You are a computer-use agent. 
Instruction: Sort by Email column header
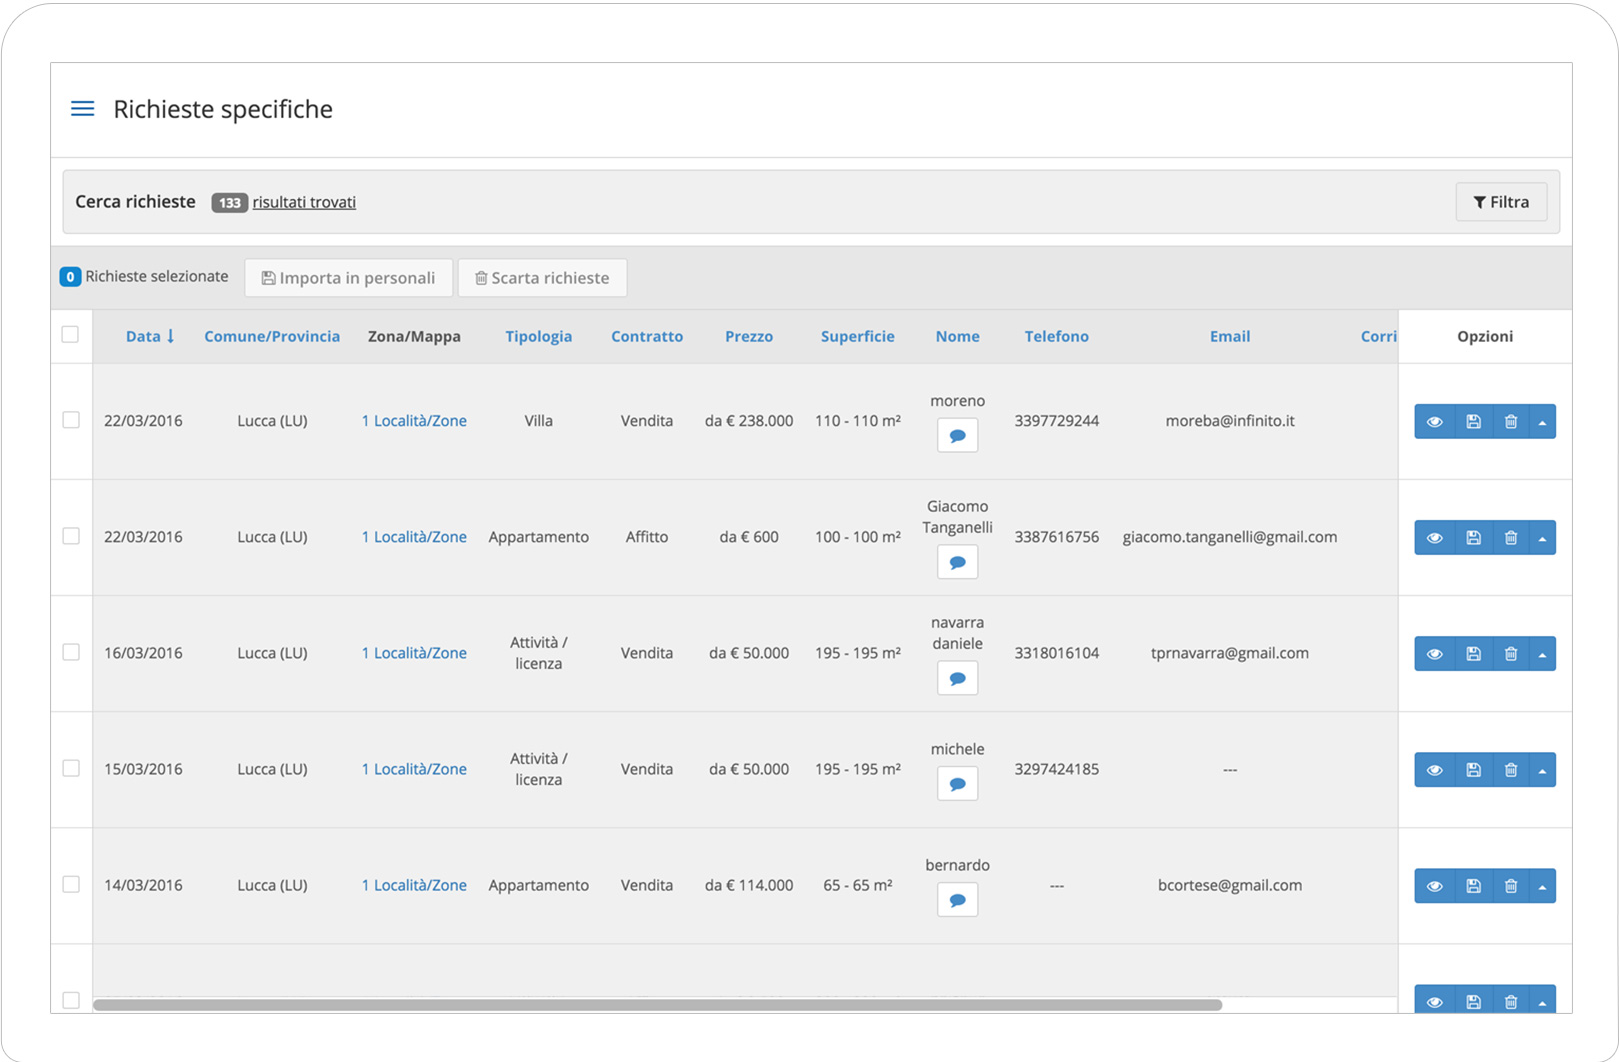coord(1229,336)
